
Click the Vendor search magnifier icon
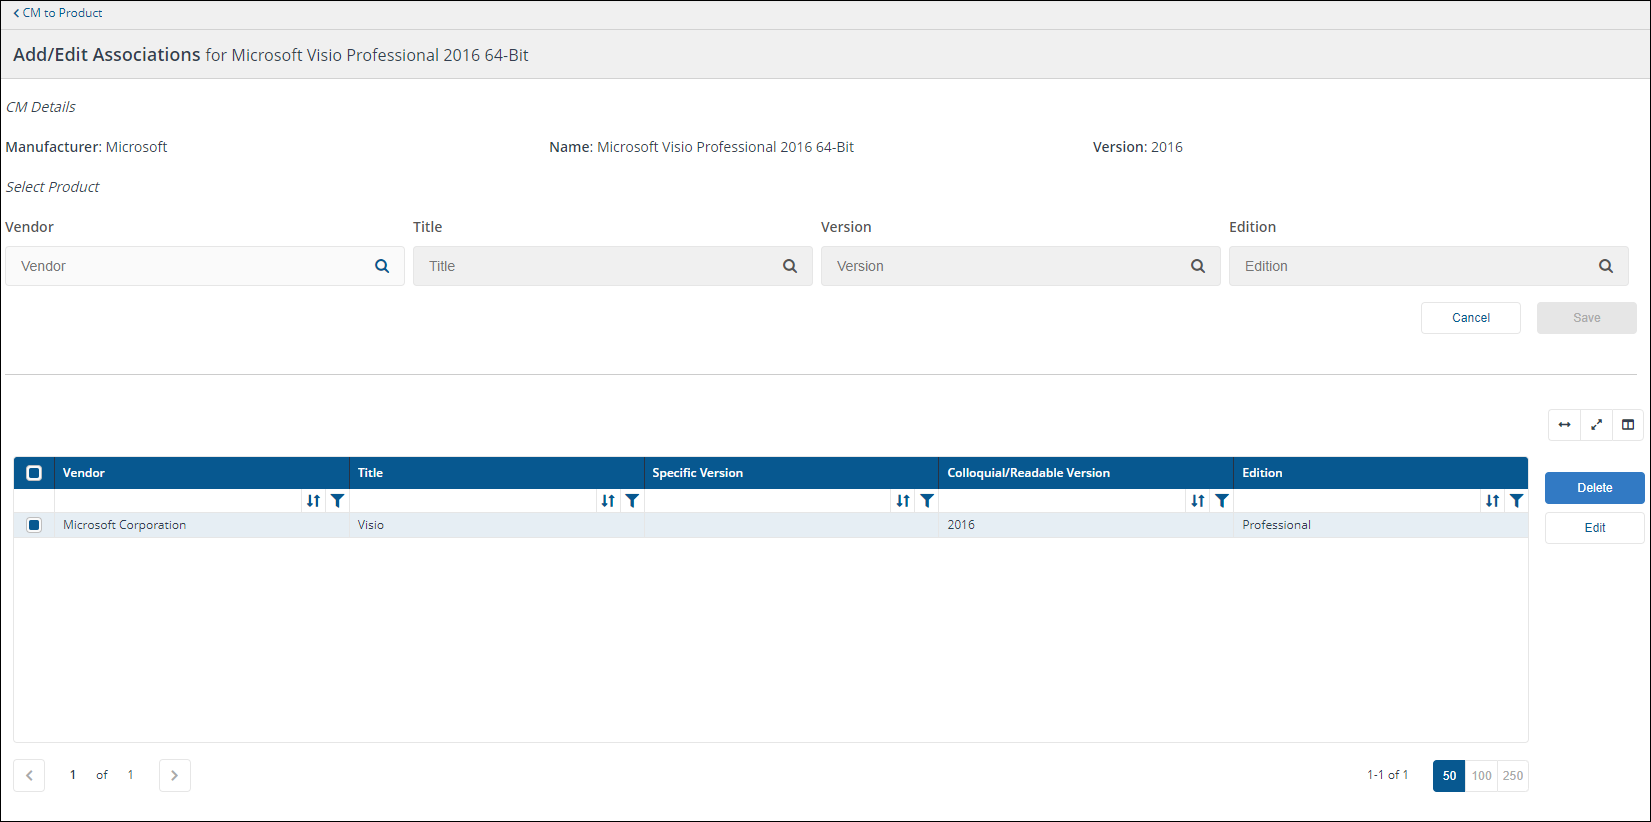(382, 266)
